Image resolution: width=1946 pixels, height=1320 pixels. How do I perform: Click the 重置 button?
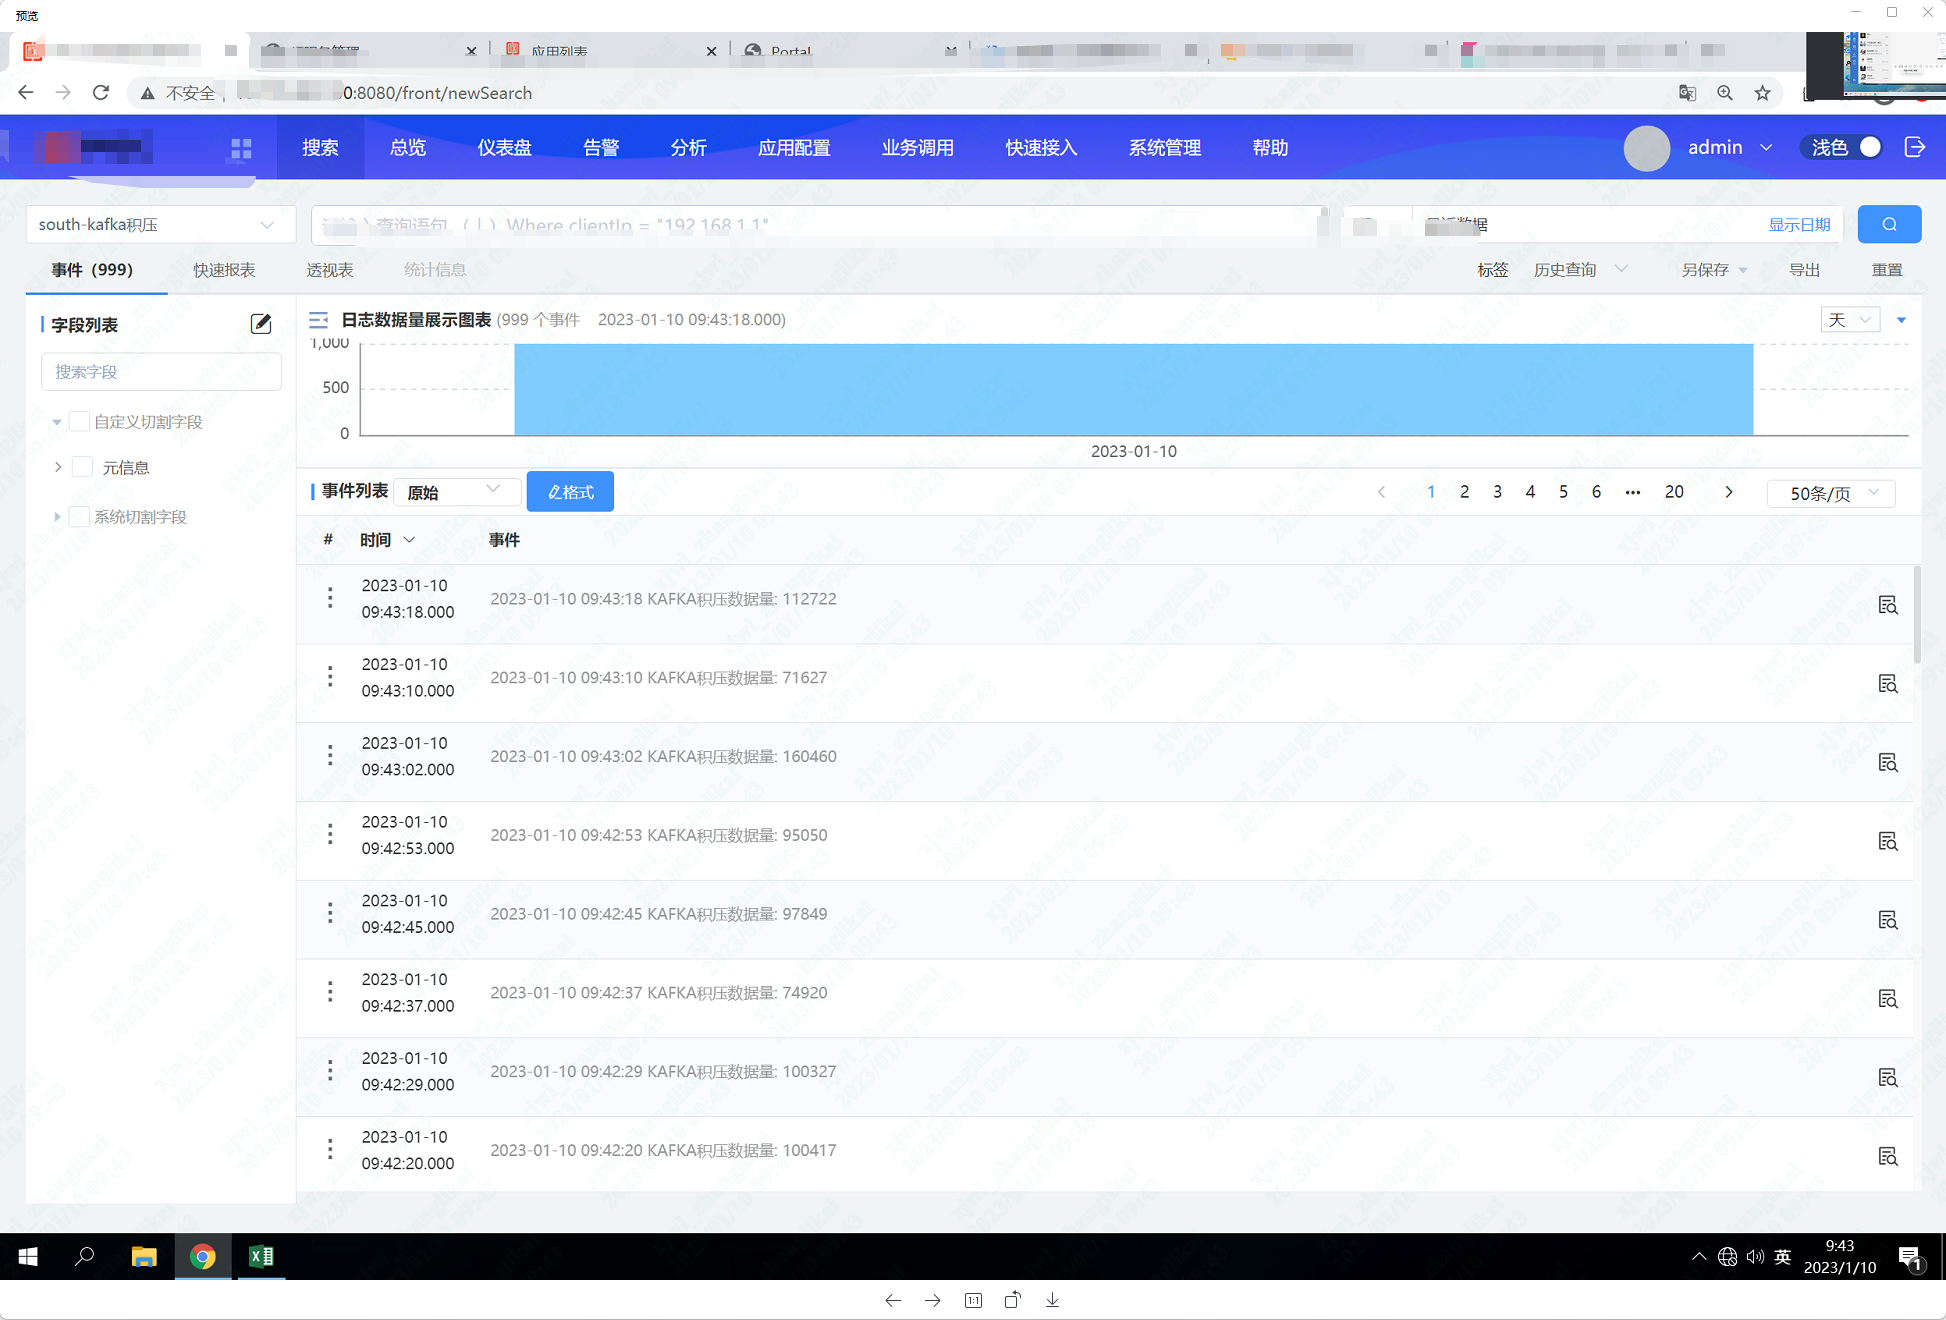[x=1887, y=270]
